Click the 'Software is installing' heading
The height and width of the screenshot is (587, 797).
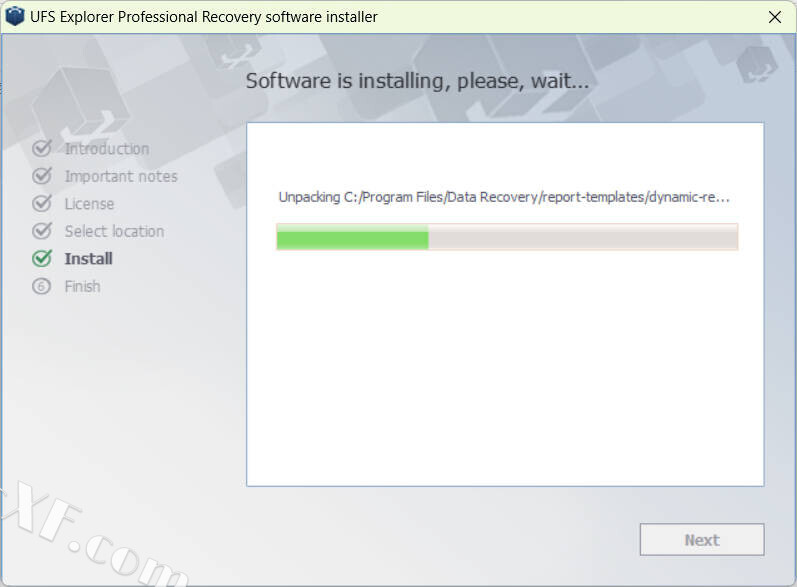pyautogui.click(x=417, y=81)
